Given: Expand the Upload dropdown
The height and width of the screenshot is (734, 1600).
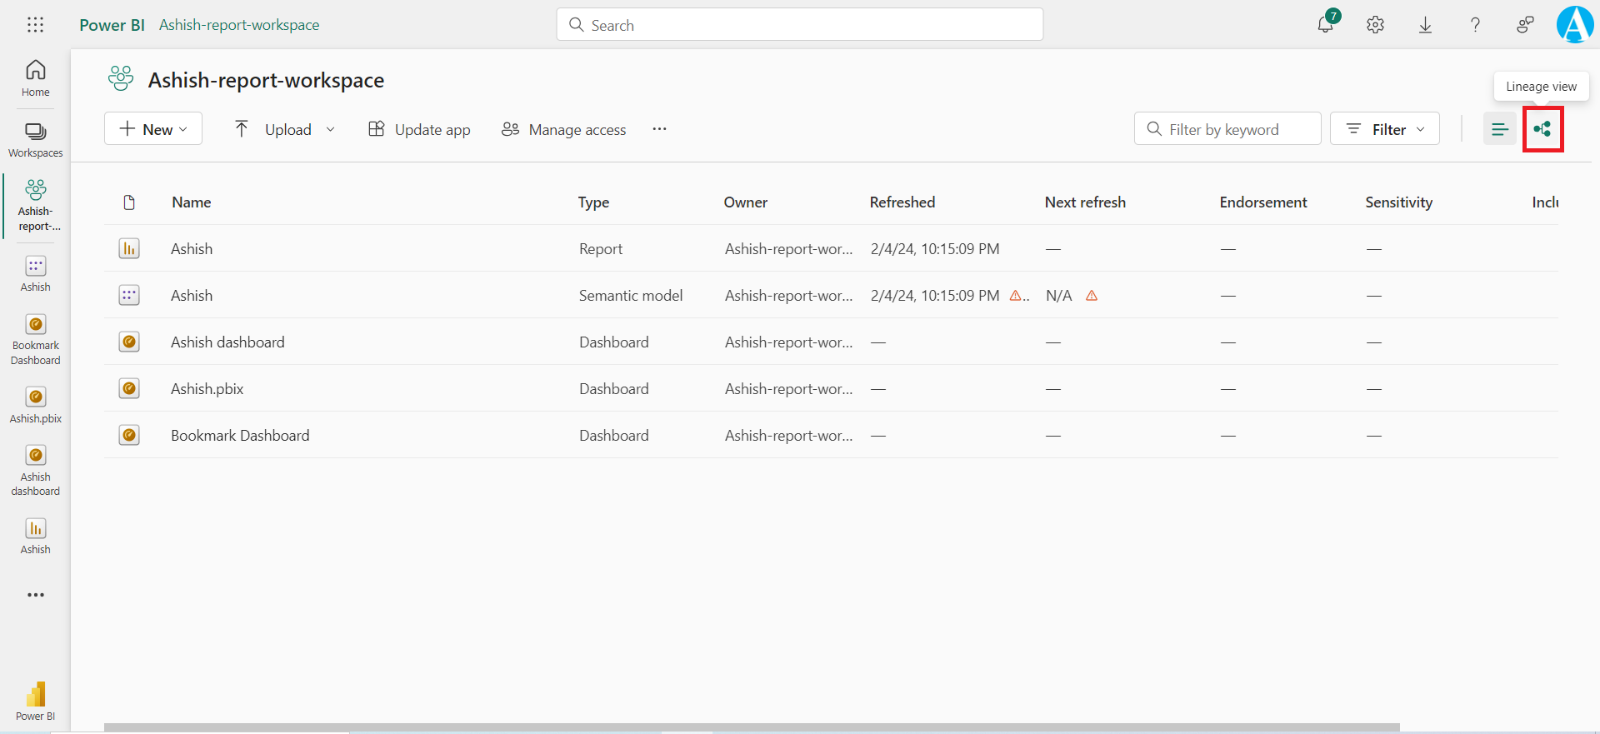Looking at the screenshot, I should tap(285, 129).
